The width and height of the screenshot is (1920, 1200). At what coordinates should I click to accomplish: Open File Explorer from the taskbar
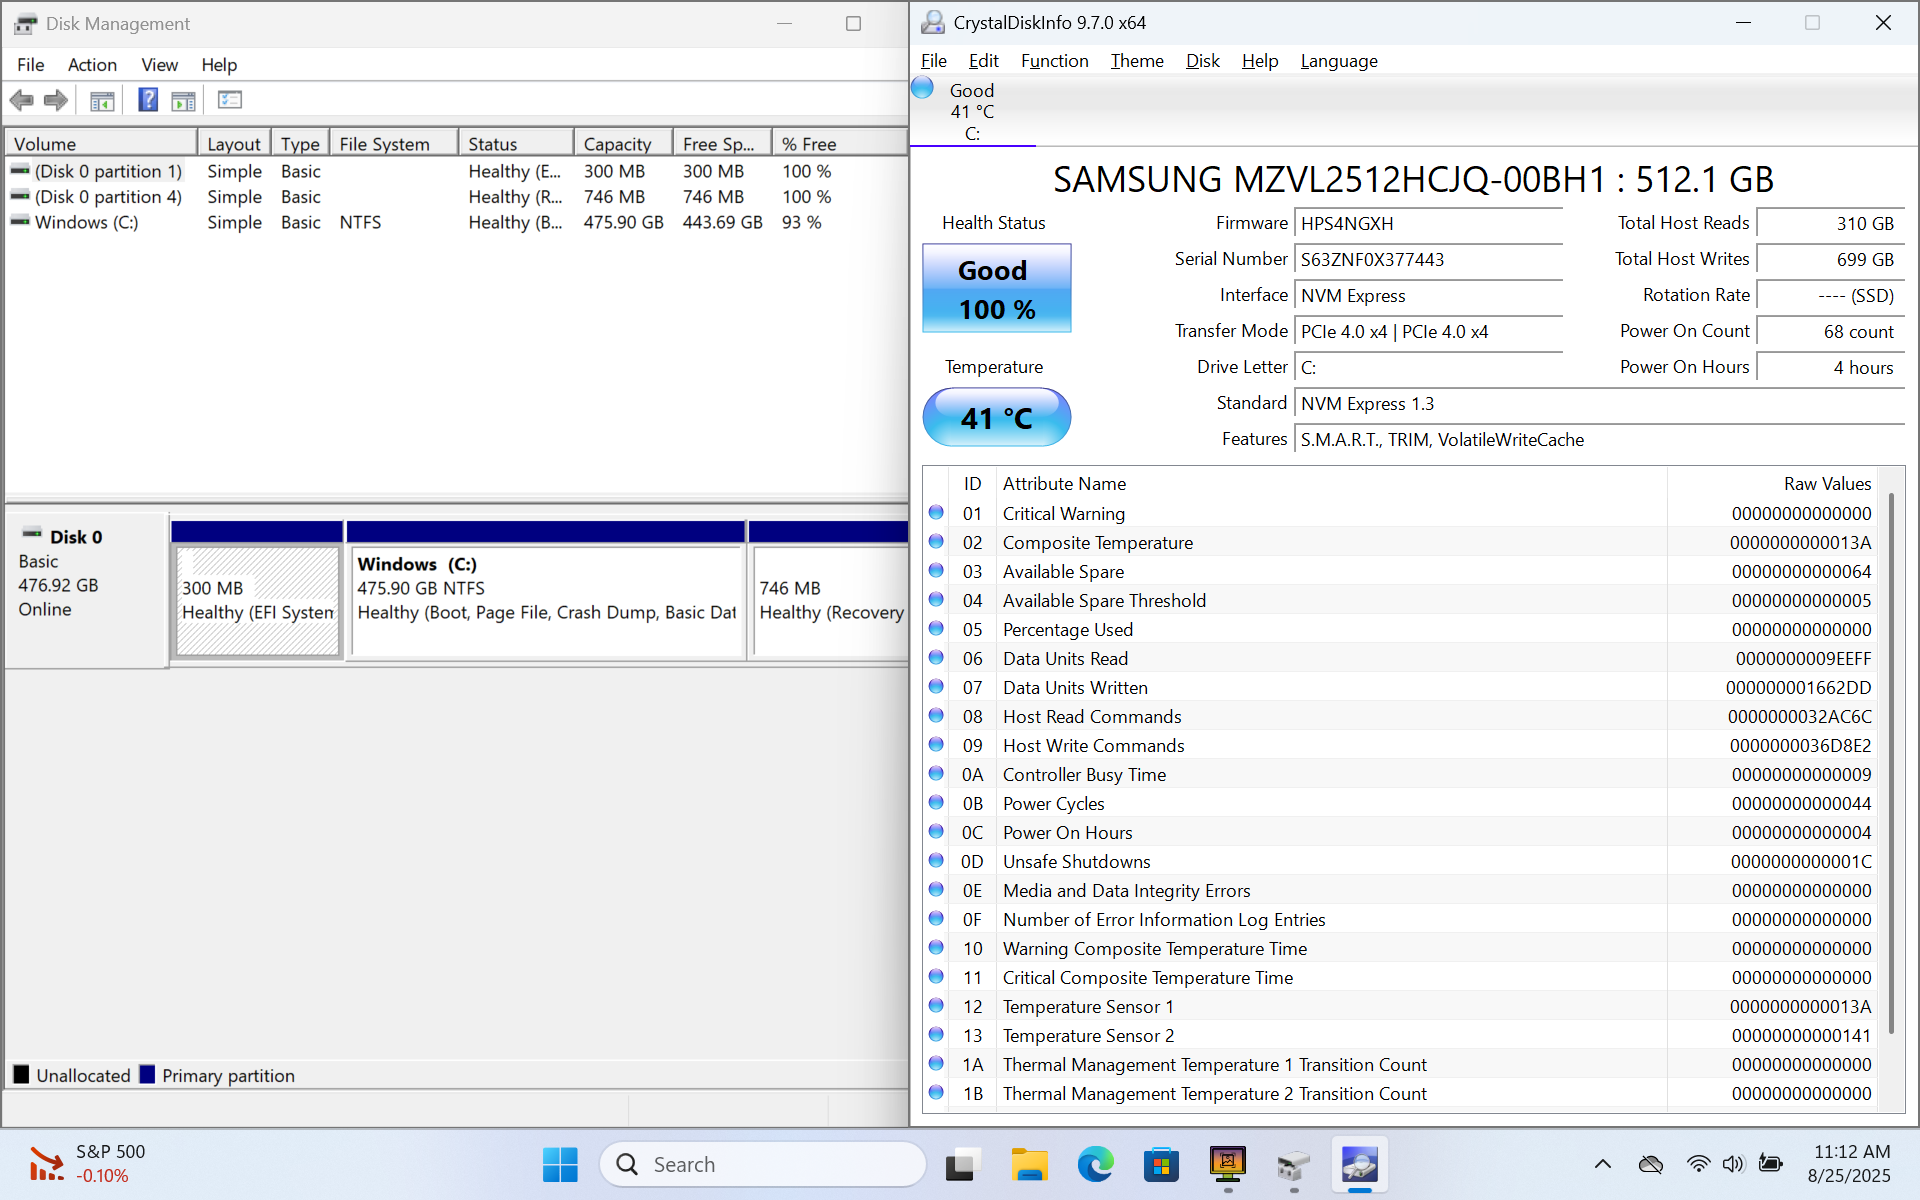coord(1028,1164)
